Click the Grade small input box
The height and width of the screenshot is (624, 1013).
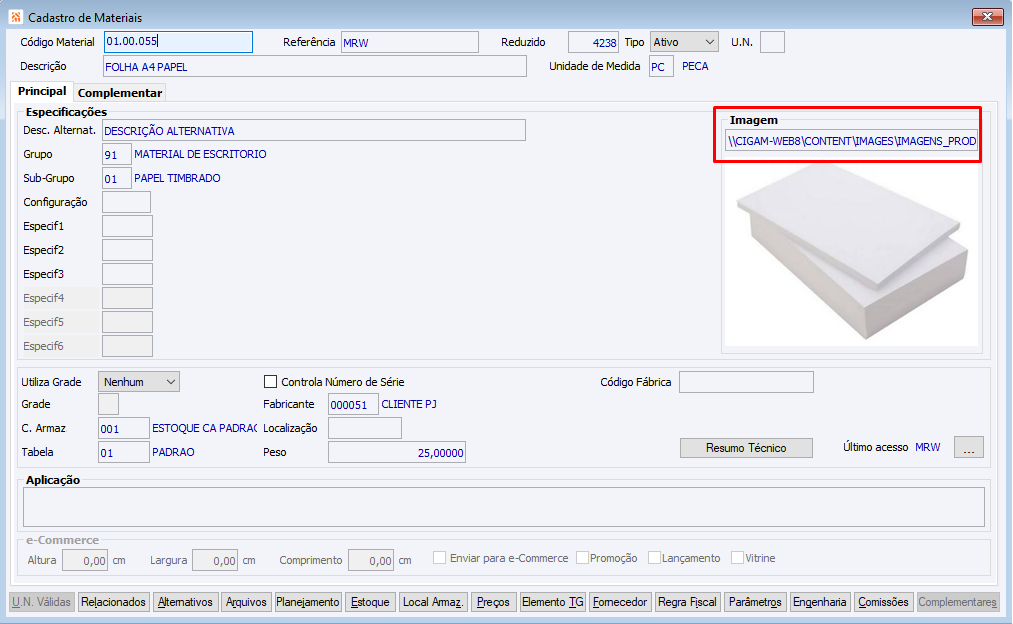tap(108, 404)
